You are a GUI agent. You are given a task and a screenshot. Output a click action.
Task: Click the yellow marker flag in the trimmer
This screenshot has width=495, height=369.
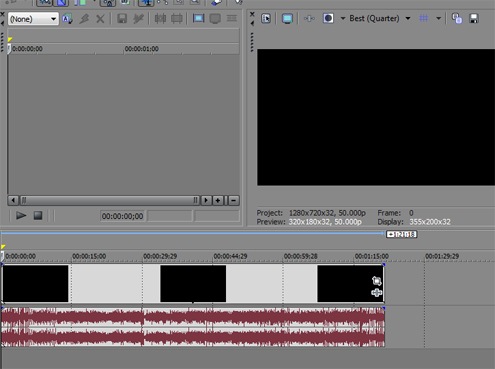click(x=10, y=39)
